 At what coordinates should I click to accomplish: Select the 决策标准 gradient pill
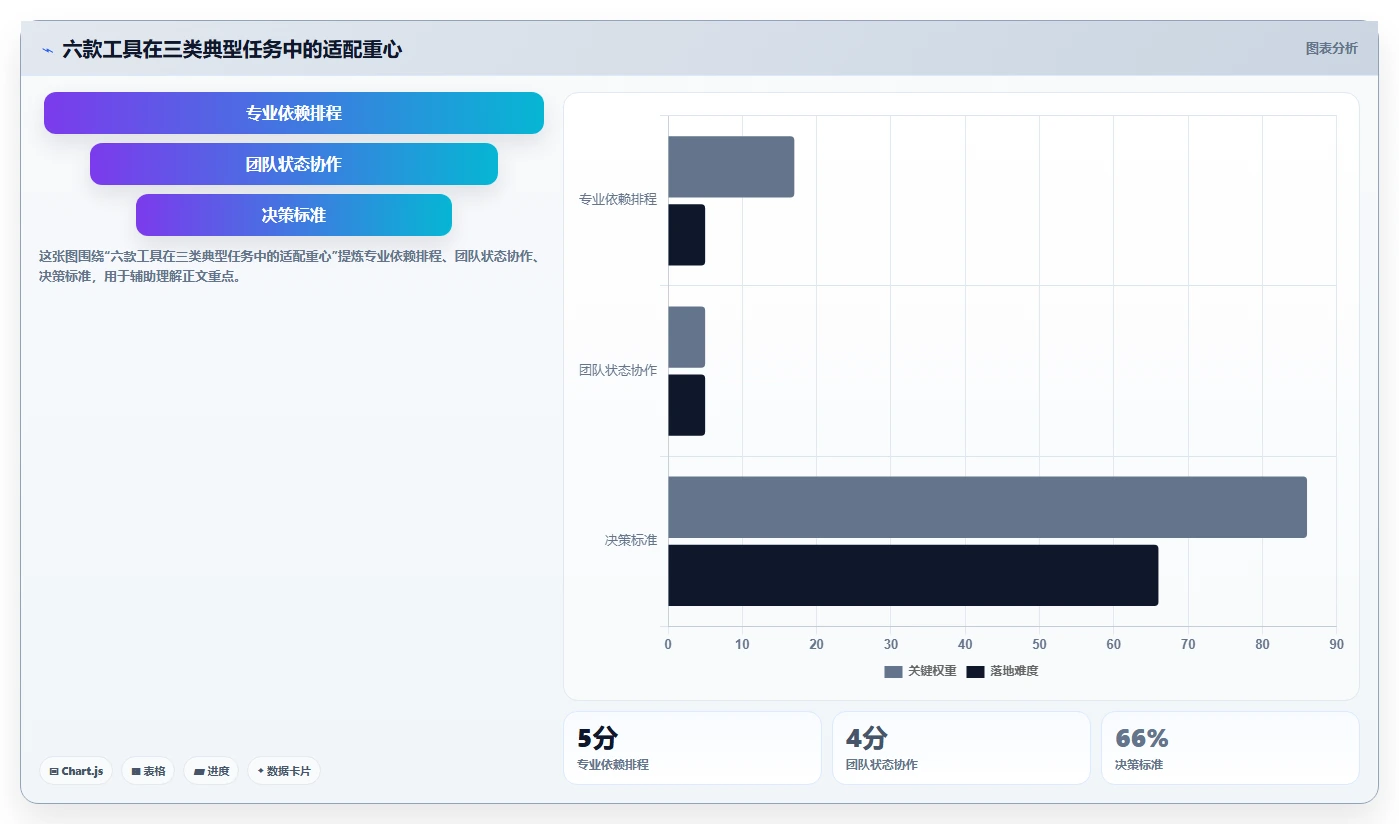[294, 215]
